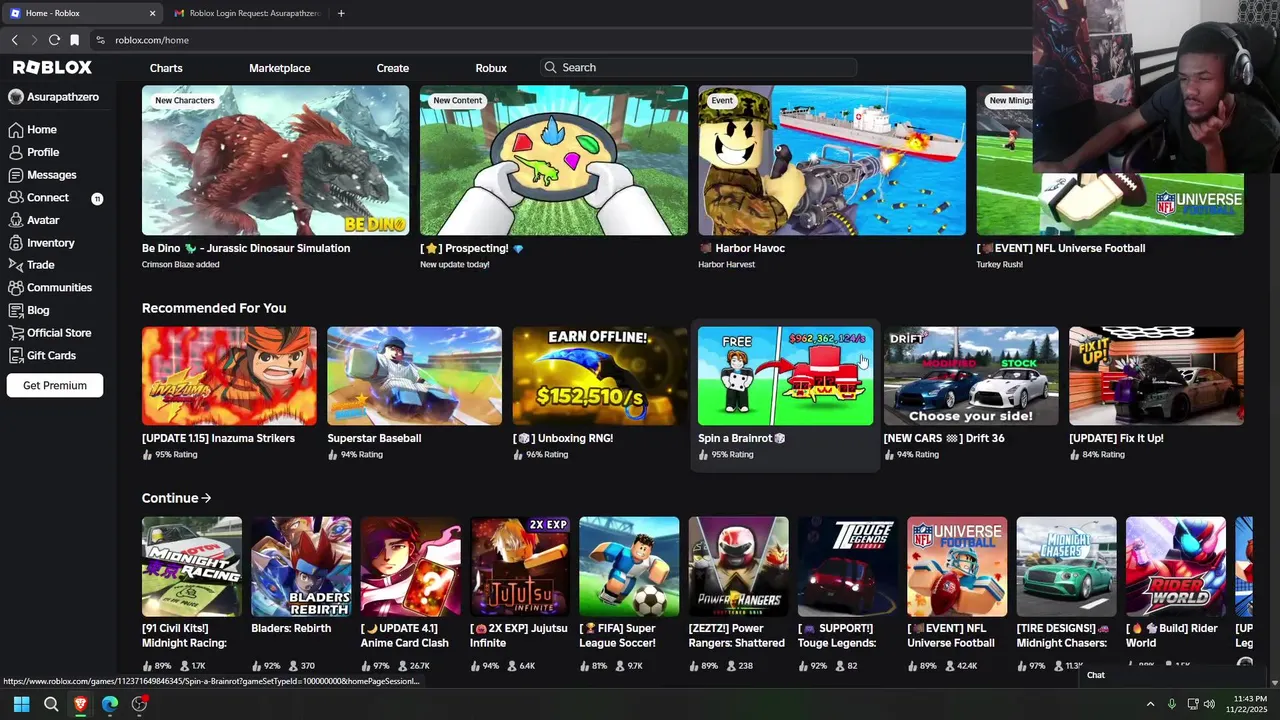Open the Communities sidebar icon

16,288
